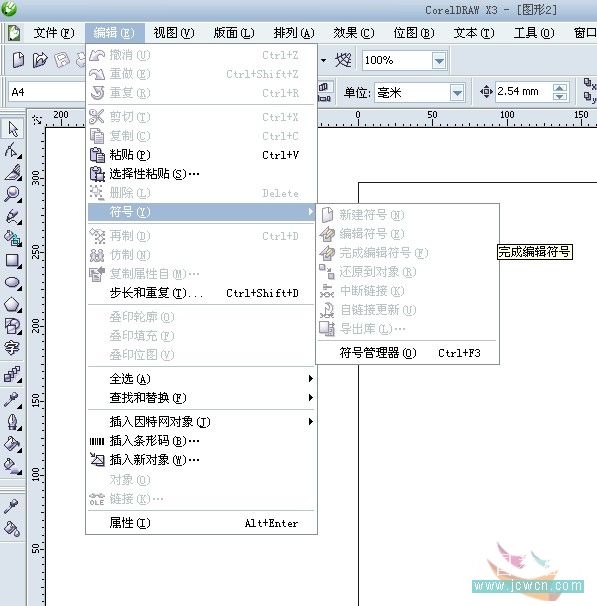Click the ruler origin corner icon
Image resolution: width=597 pixels, height=606 pixels.
(37, 119)
